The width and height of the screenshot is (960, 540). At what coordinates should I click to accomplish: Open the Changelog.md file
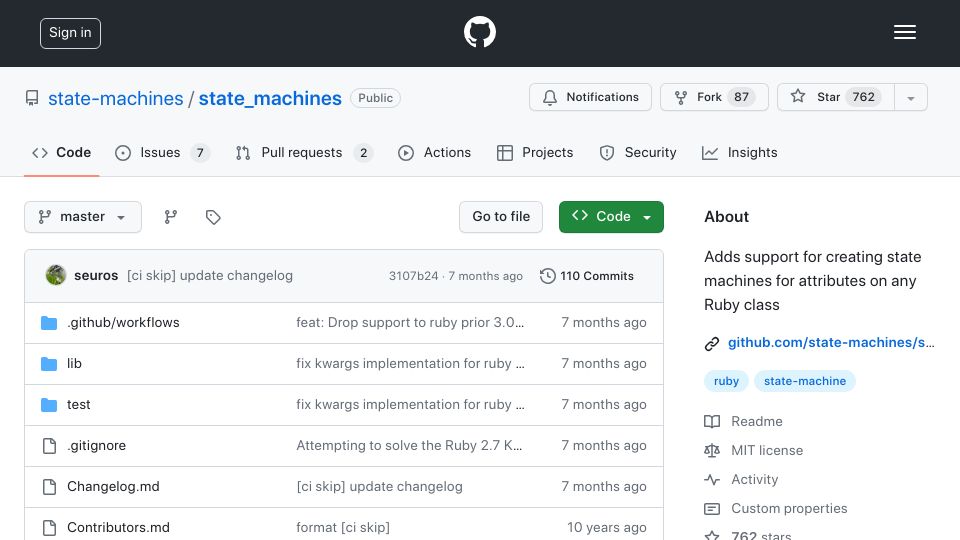click(113, 487)
